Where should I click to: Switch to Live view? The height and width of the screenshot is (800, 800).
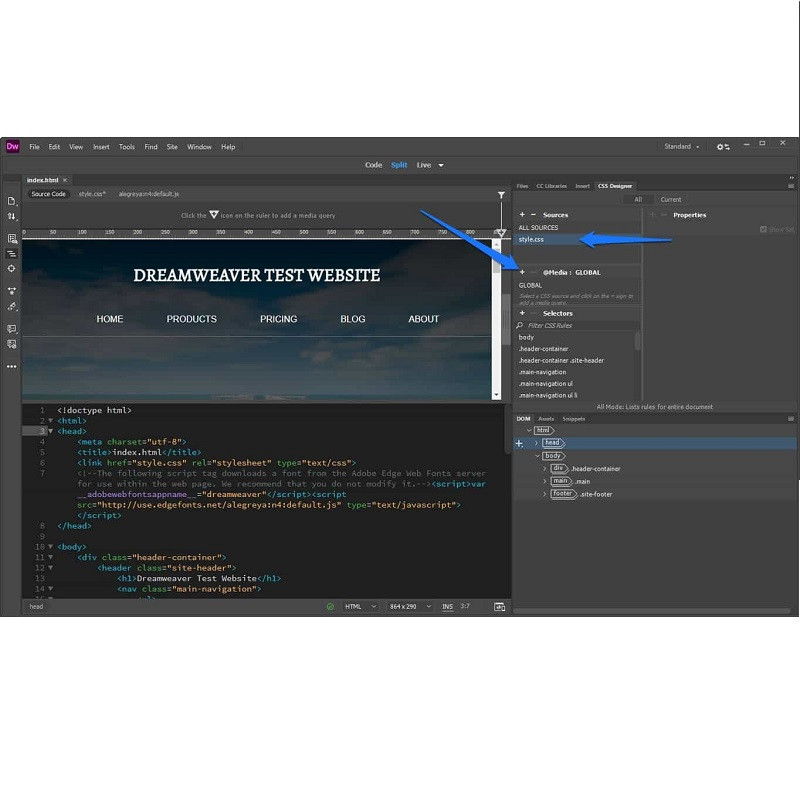click(424, 165)
